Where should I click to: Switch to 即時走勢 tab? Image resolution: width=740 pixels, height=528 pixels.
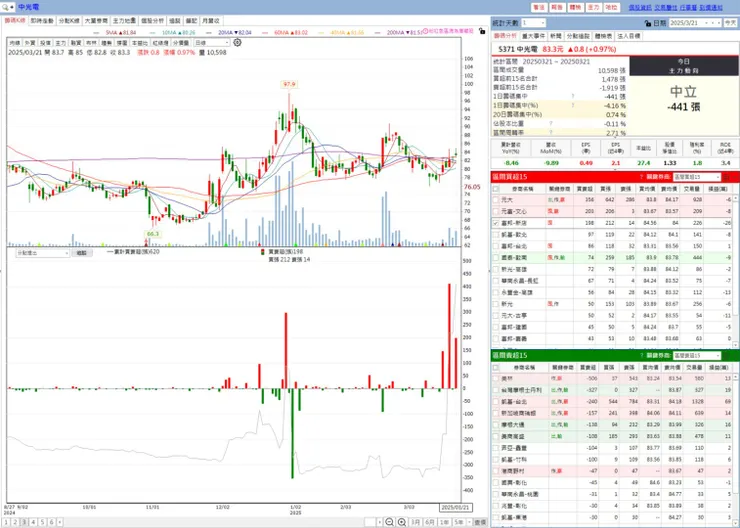42,21
